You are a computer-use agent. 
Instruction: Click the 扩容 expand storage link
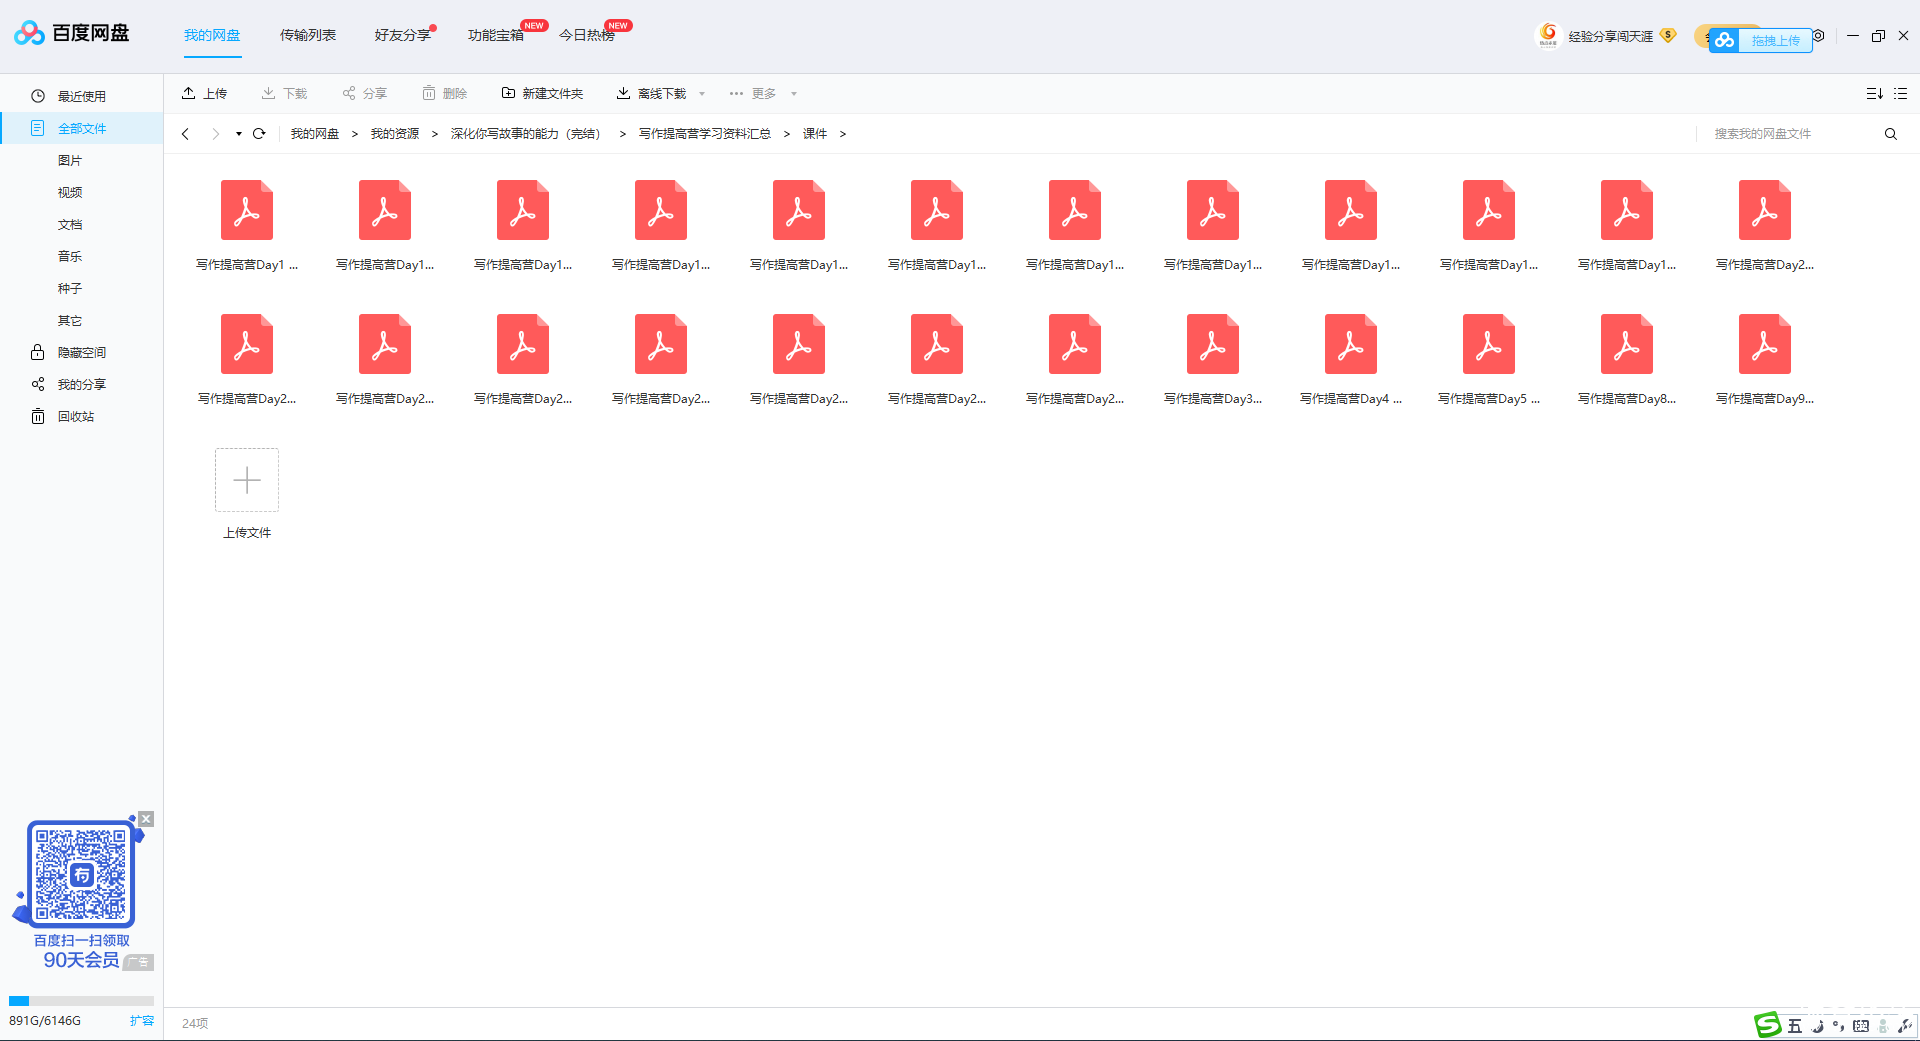[x=141, y=1021]
